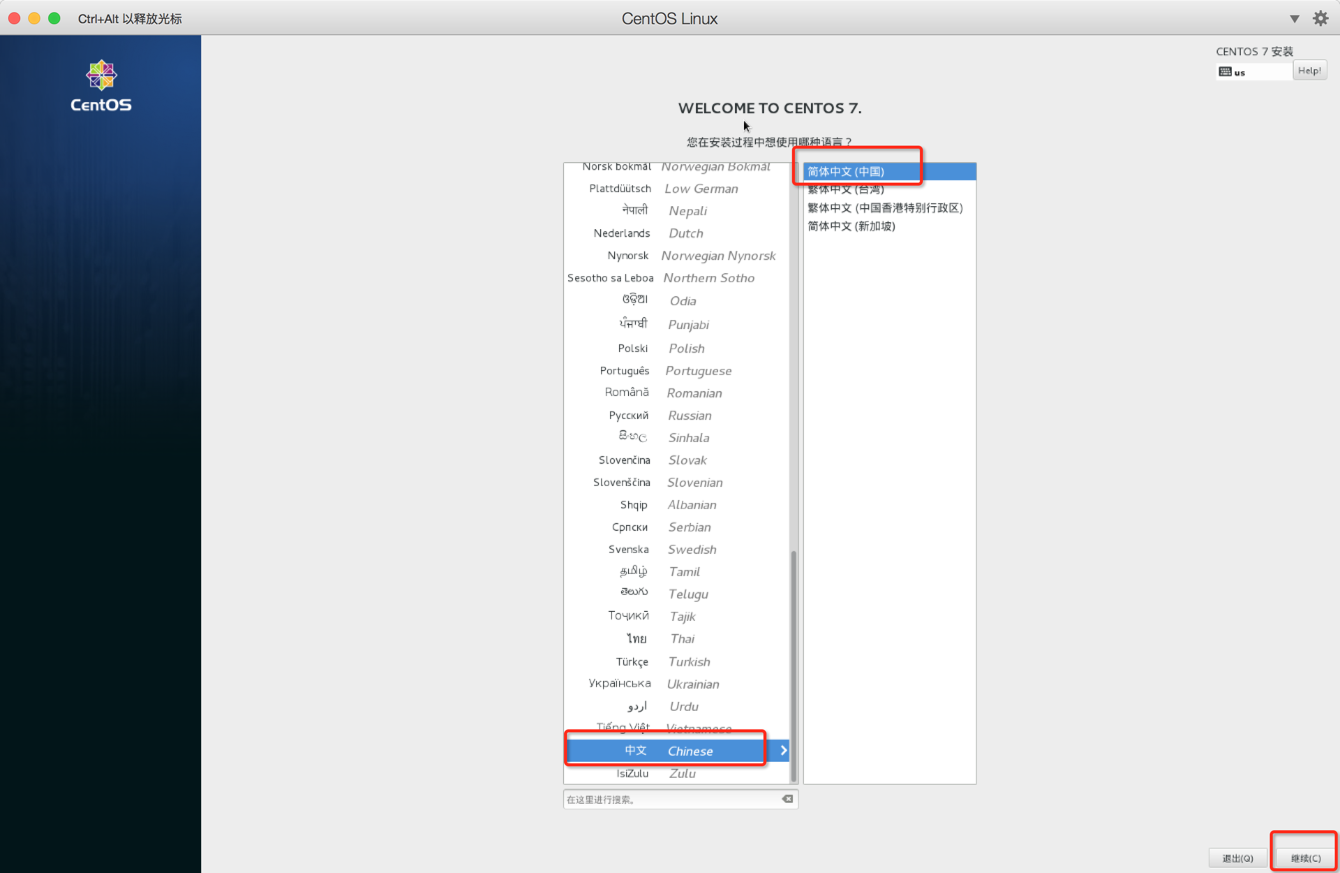Select 简体中文 (中国) locale
This screenshot has width=1340, height=873.
(889, 172)
